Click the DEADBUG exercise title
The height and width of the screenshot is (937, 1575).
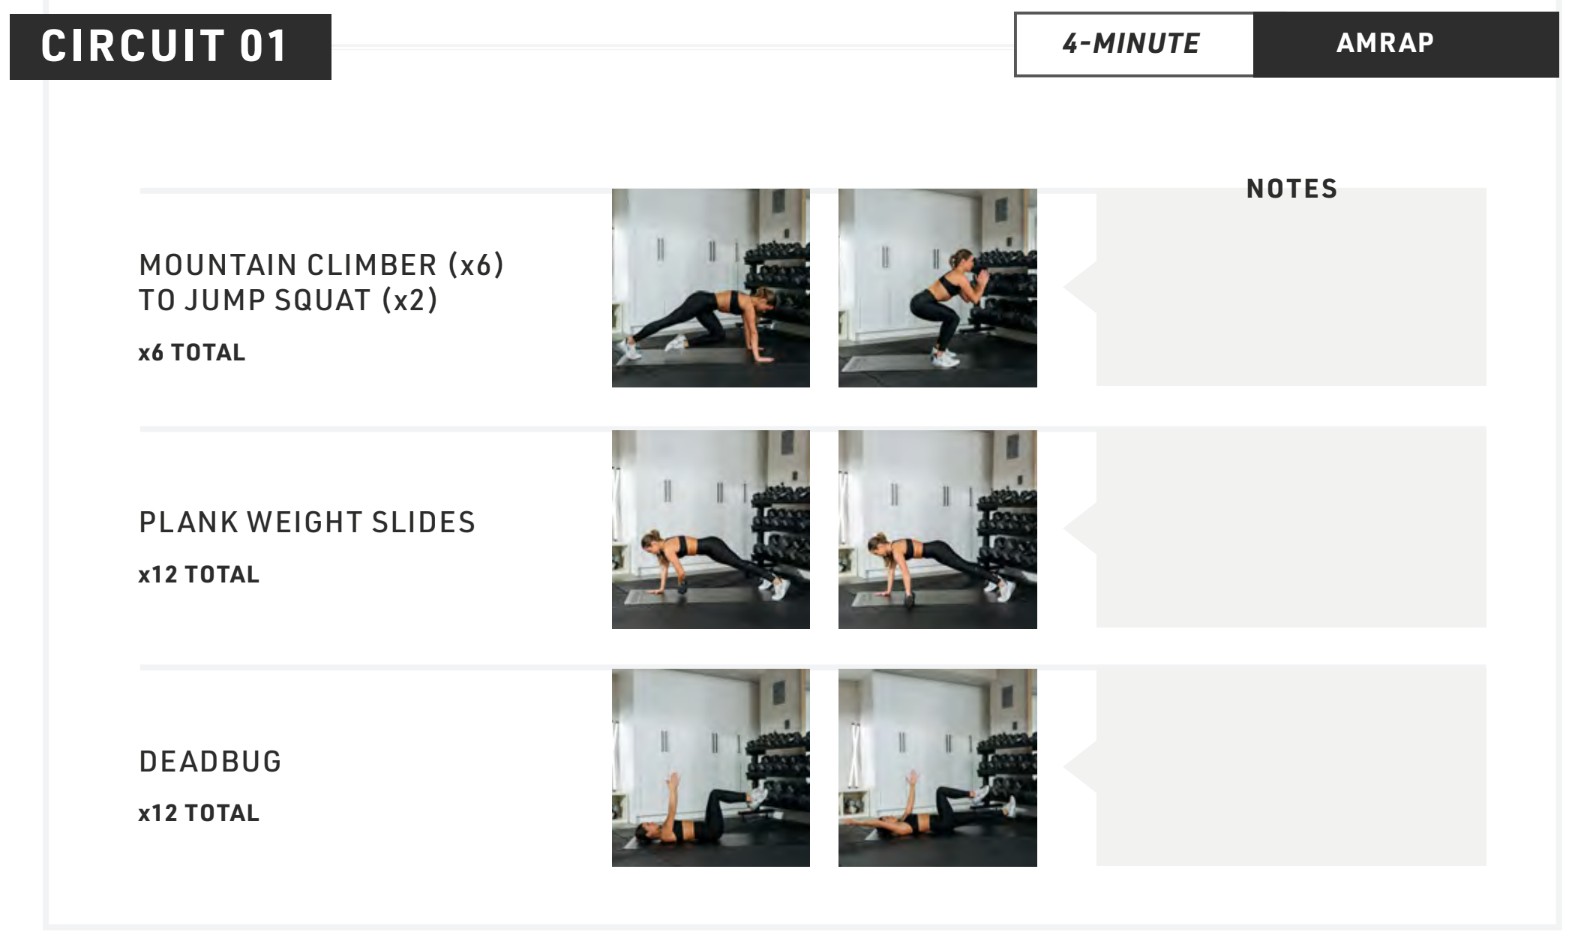[210, 761]
